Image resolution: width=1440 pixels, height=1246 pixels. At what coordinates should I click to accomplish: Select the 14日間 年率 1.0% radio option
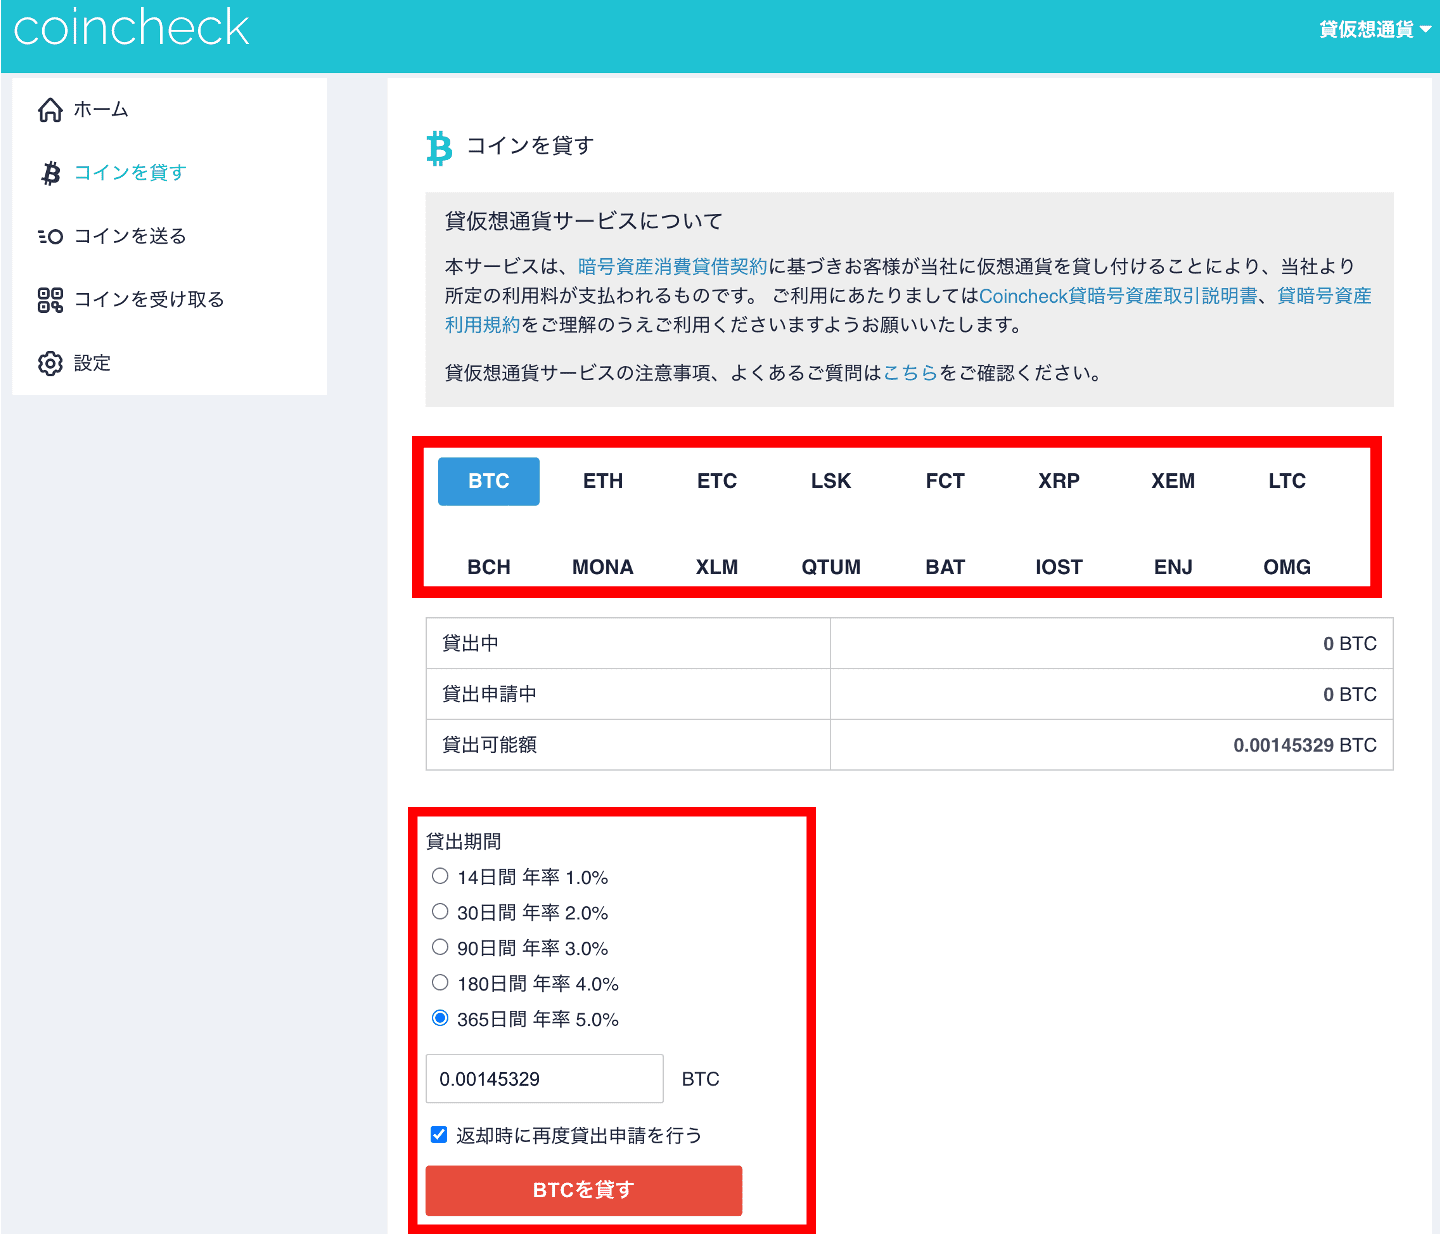(440, 877)
